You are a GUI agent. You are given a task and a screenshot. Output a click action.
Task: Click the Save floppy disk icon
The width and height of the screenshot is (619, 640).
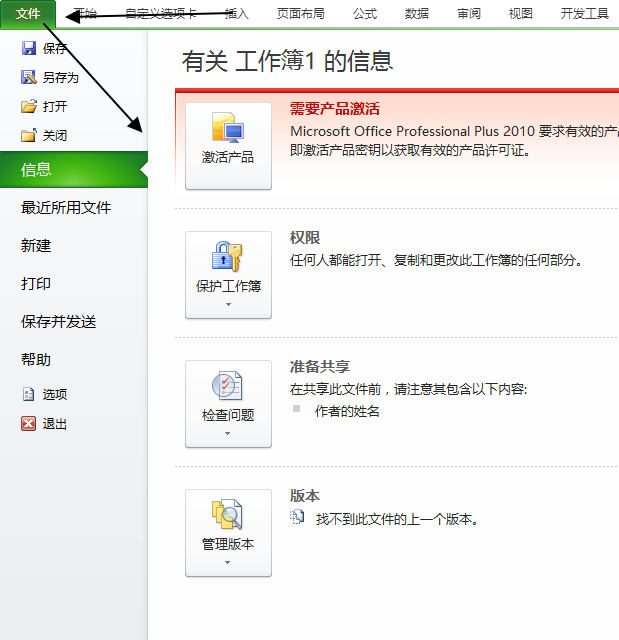click(29, 49)
